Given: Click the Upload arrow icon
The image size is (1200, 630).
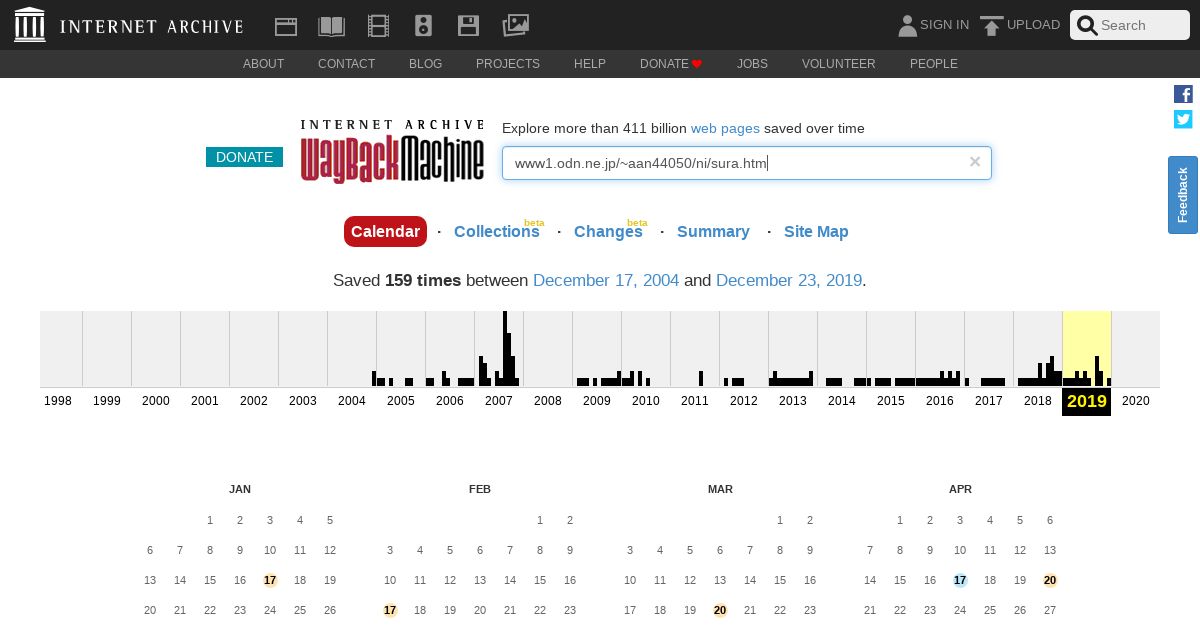Looking at the screenshot, I should (991, 26).
